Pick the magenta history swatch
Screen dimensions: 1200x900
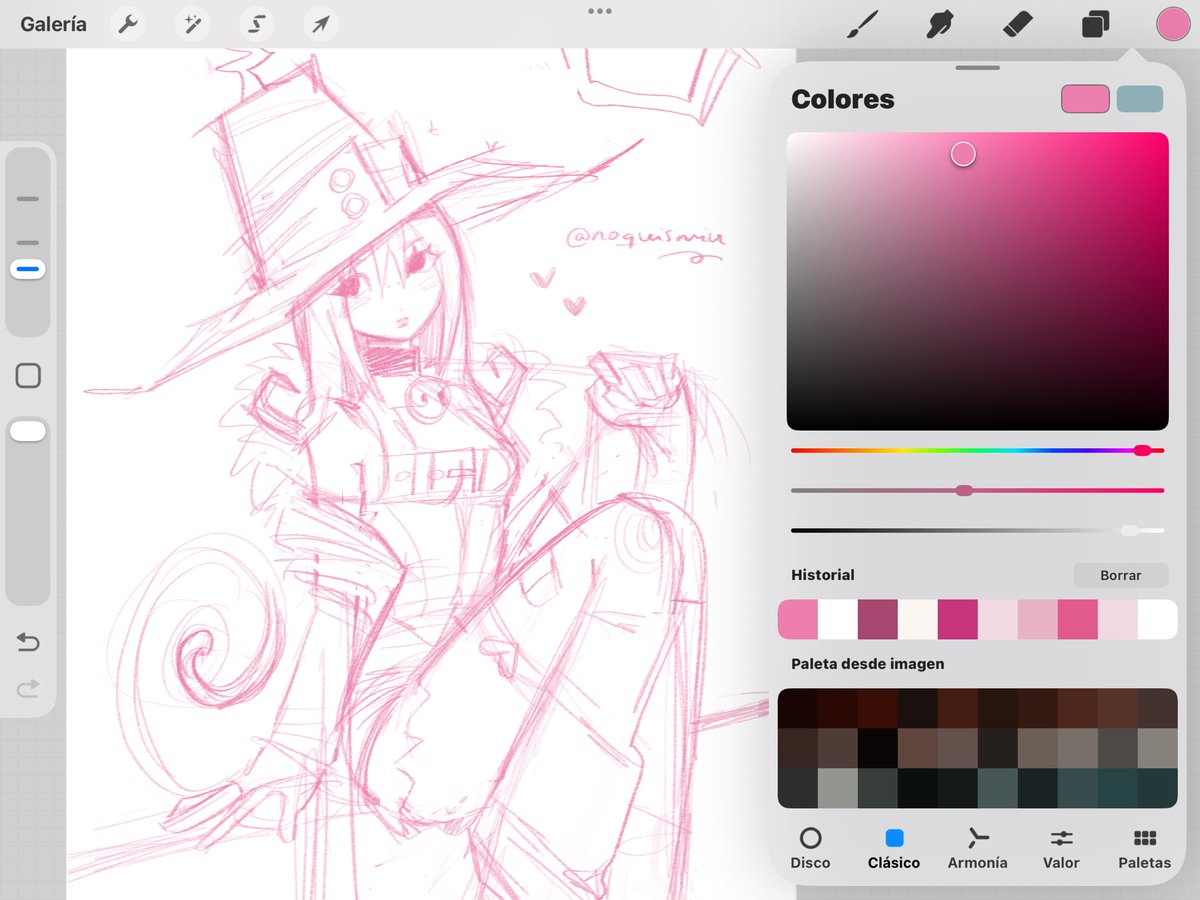click(958, 619)
